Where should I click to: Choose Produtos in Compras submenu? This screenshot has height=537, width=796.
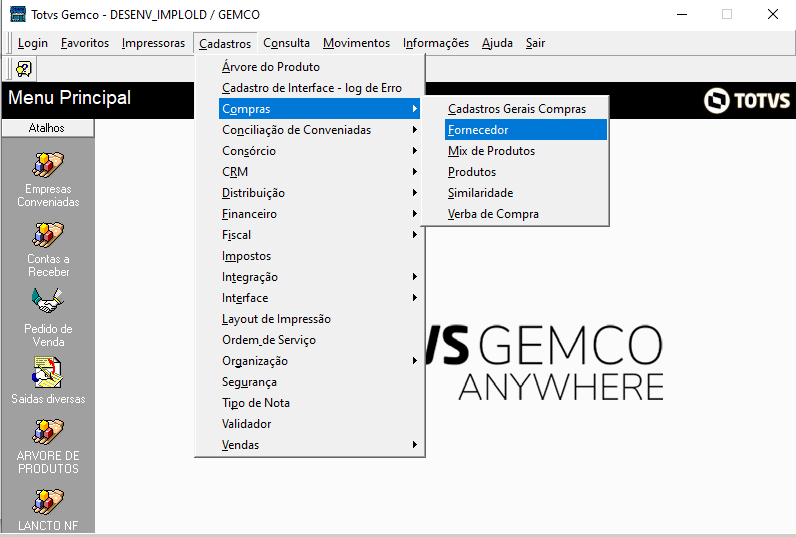point(525,172)
